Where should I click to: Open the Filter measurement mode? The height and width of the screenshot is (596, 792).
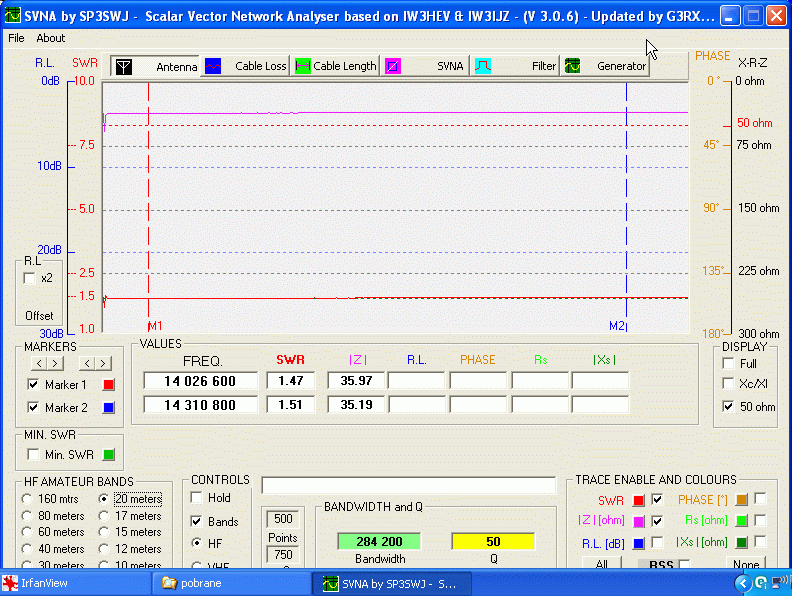pyautogui.click(x=516, y=67)
